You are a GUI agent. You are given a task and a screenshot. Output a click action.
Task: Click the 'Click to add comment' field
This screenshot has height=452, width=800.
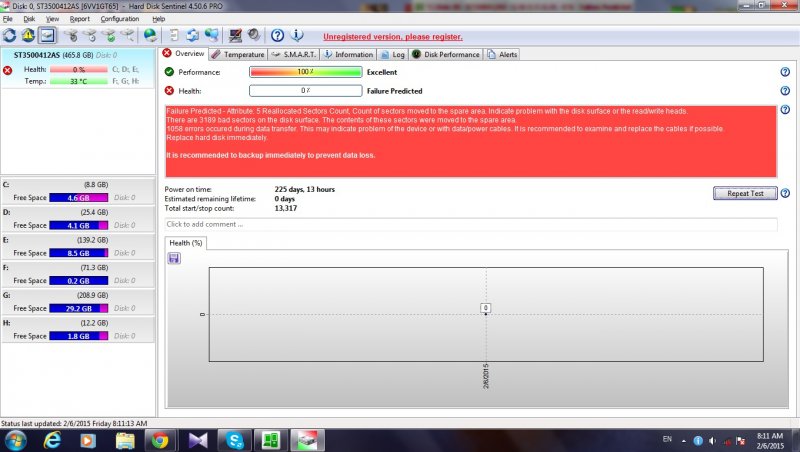[x=470, y=224]
